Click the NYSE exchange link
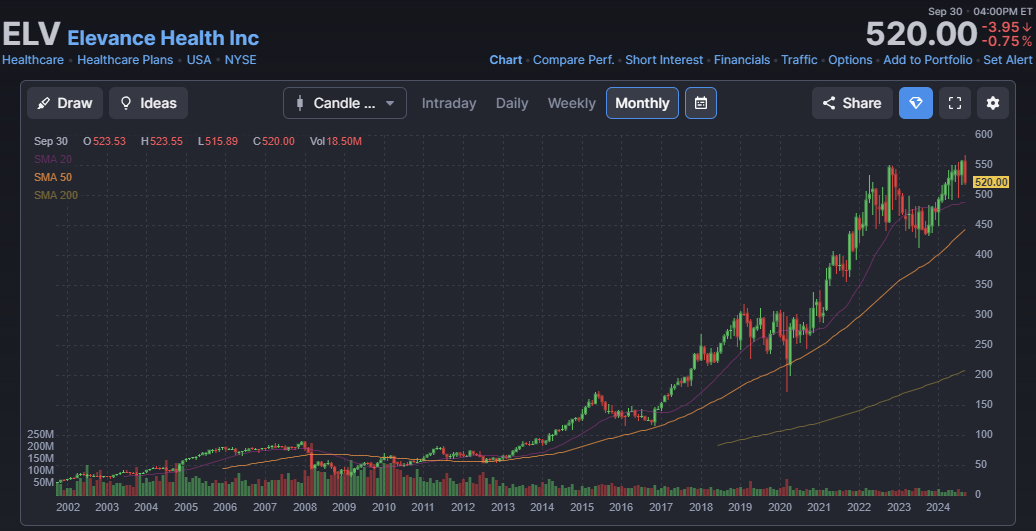The image size is (1036, 531). [x=240, y=59]
